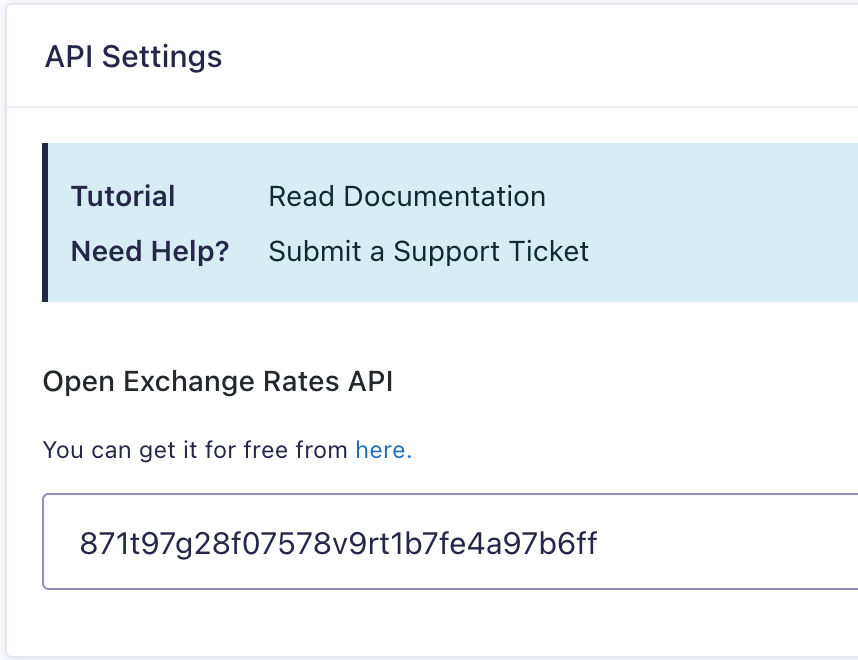Click the blue notice box empty background
The width and height of the screenshot is (858, 660).
[720, 222]
